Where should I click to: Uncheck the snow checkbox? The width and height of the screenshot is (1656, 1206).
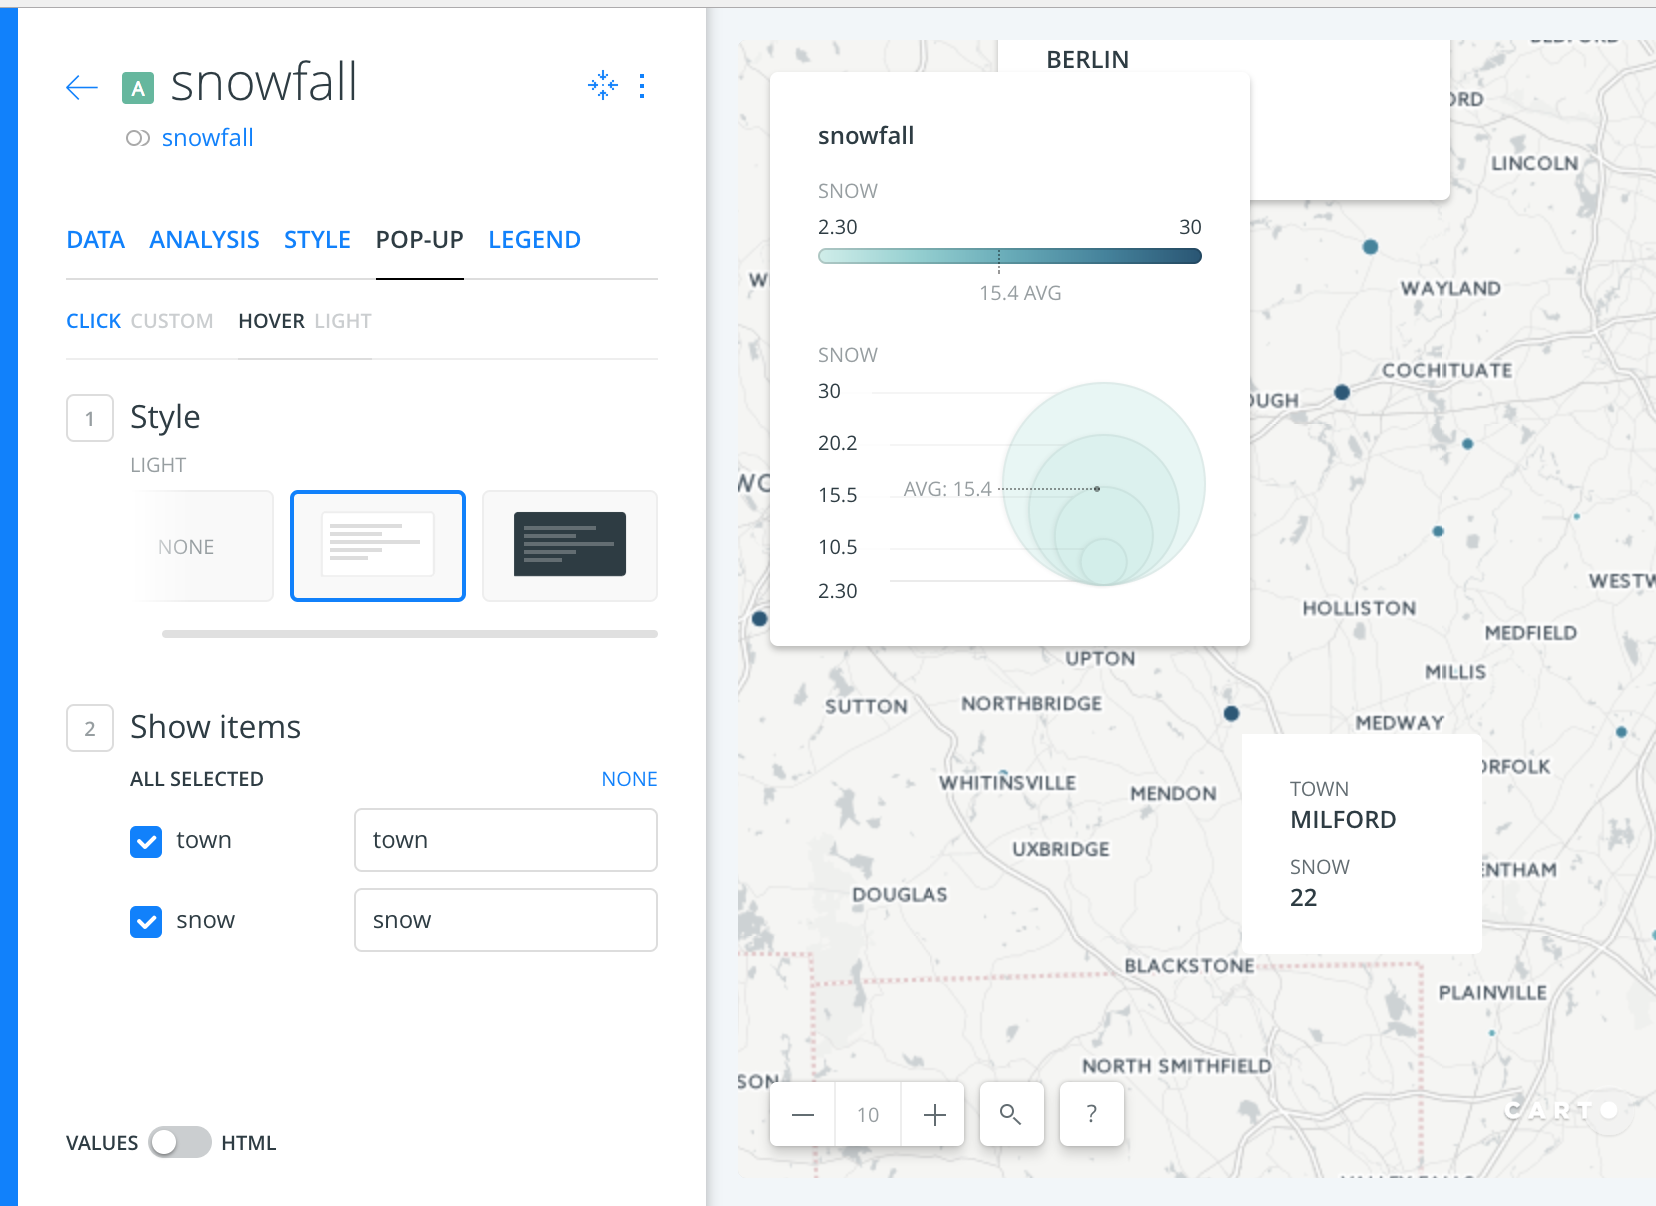click(x=146, y=921)
